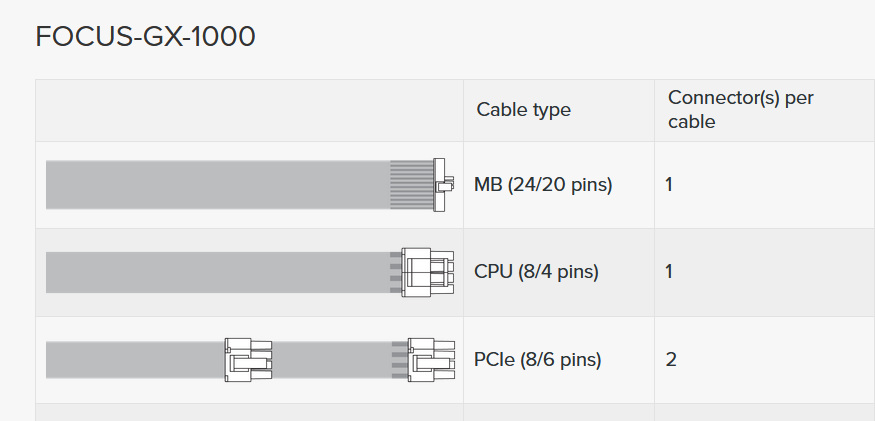This screenshot has height=421, width=875.
Task: Click the FOCUS-GX-1000 heading
Action: (x=145, y=37)
